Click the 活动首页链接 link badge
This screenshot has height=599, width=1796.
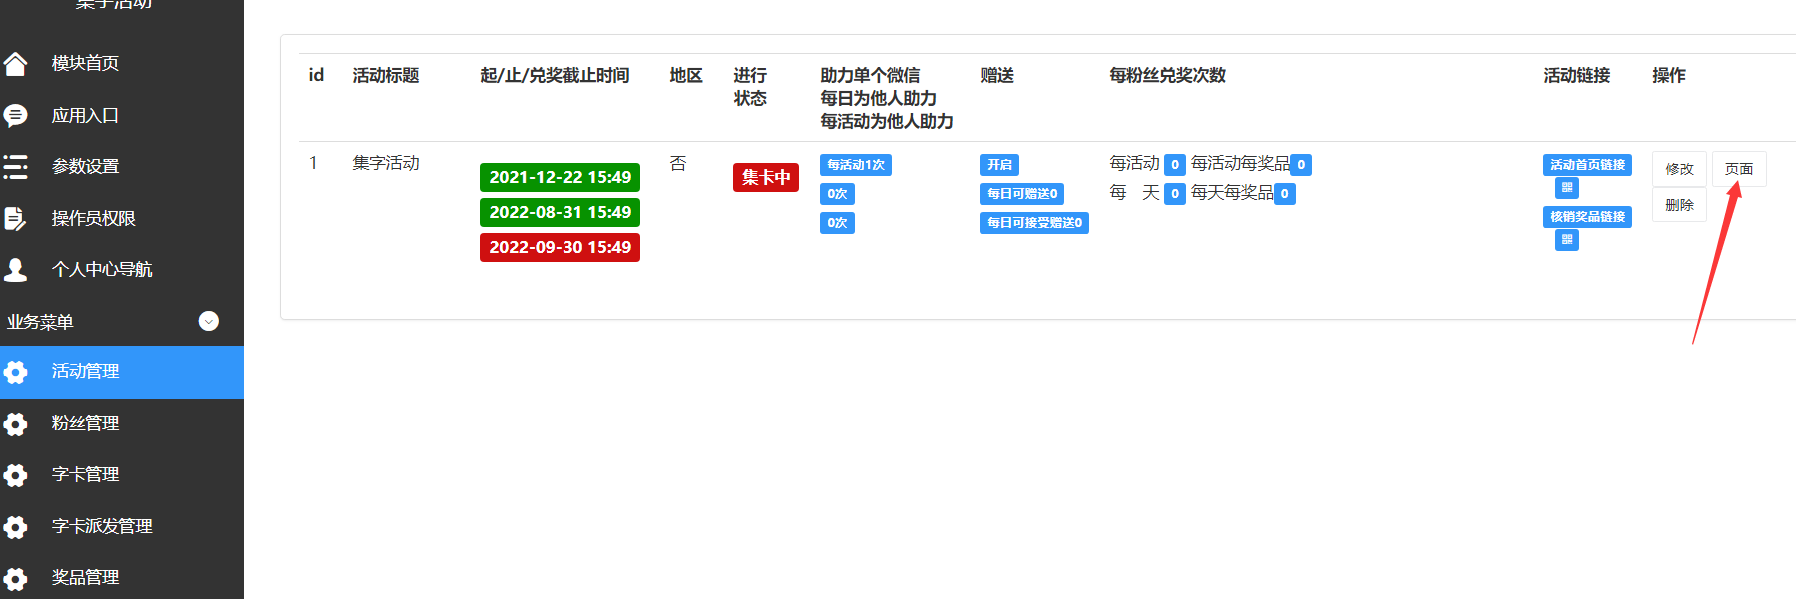pyautogui.click(x=1587, y=165)
